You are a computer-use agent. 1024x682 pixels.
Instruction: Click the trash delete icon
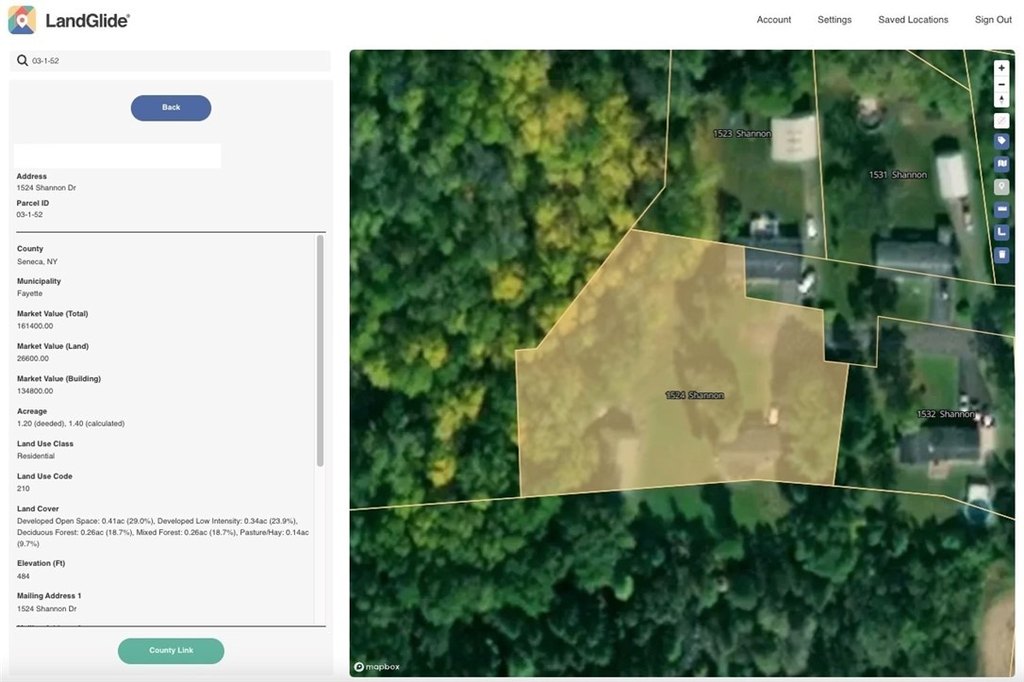coord(1001,255)
